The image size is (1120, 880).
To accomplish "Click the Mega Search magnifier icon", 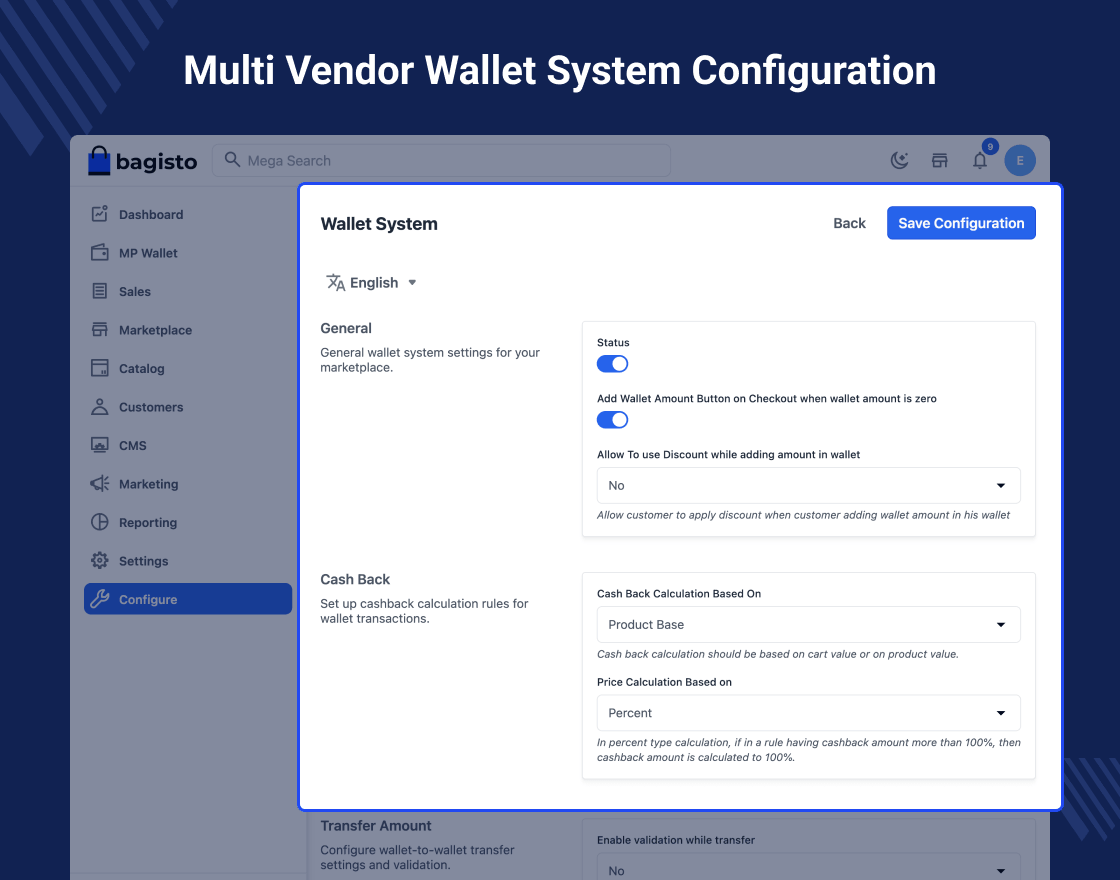I will [231, 159].
